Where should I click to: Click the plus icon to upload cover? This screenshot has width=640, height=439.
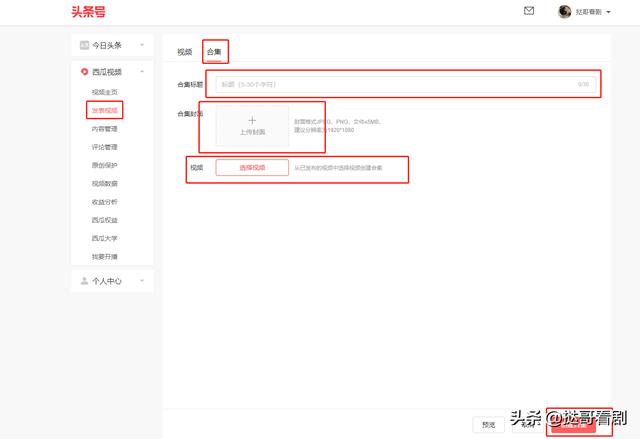252,121
